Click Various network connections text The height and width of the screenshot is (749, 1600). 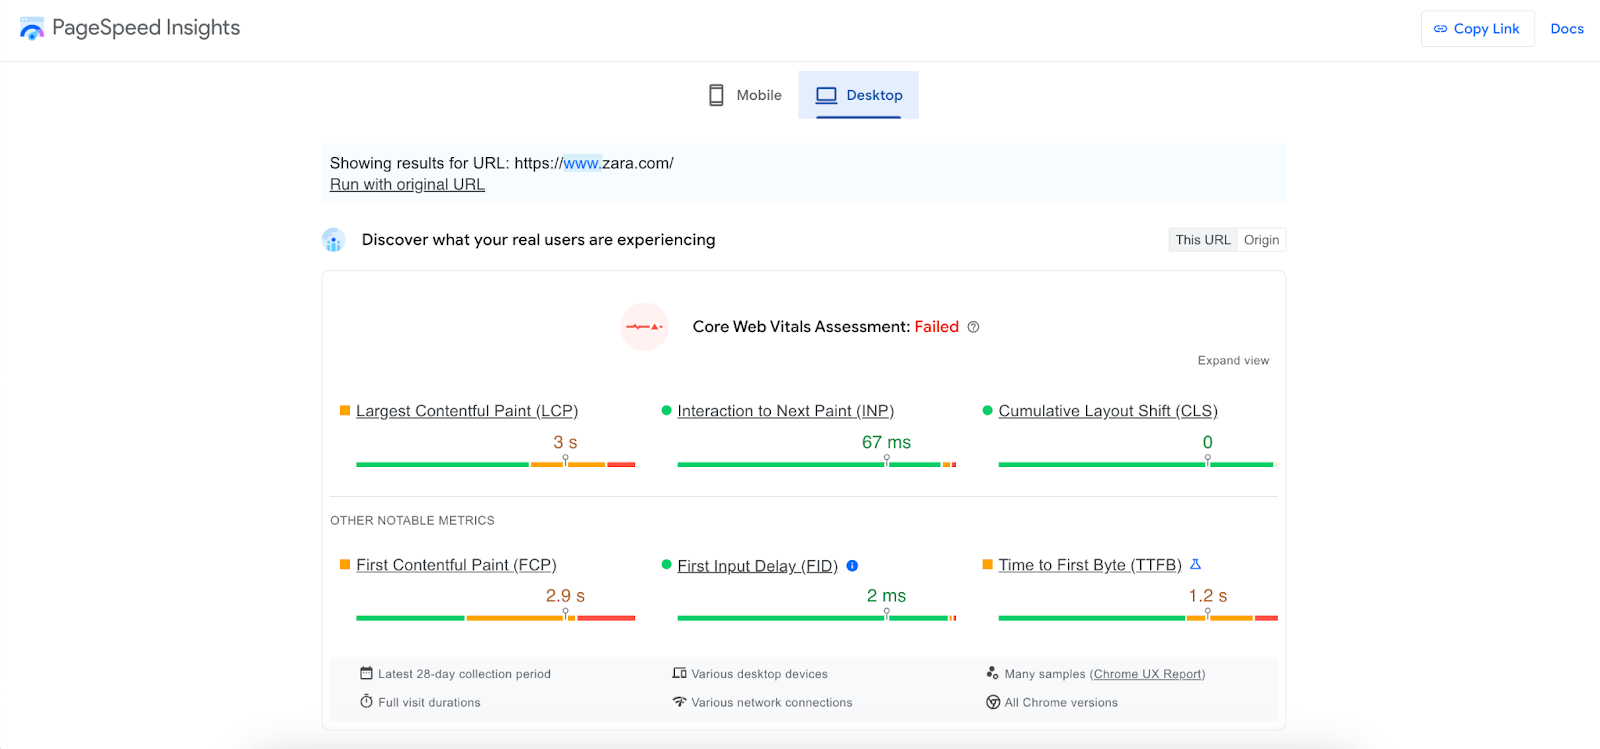[x=772, y=703]
